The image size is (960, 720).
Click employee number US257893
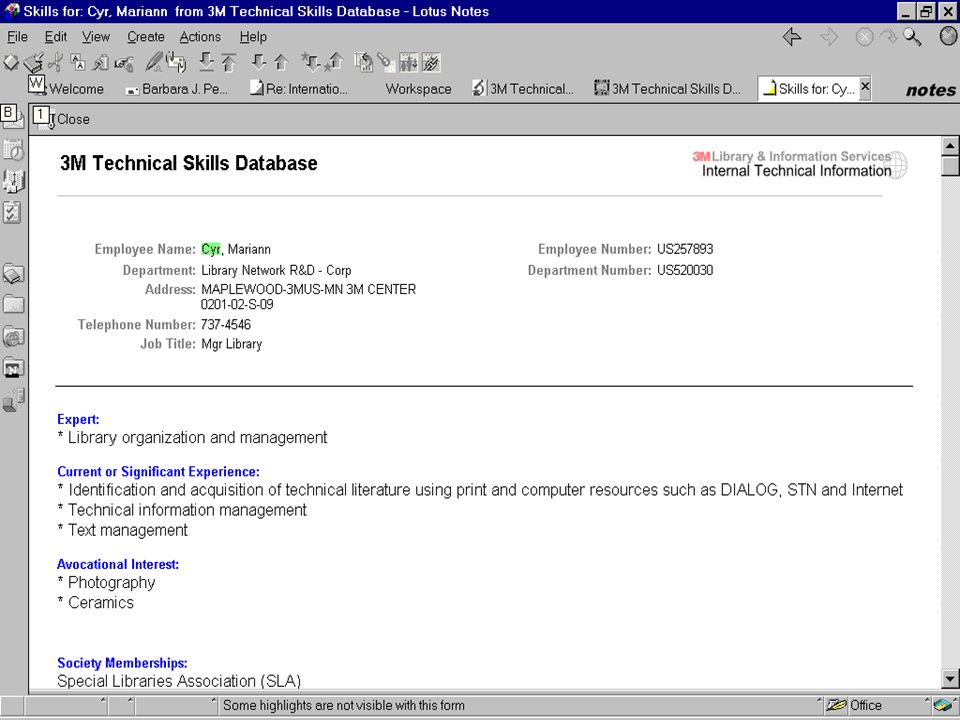click(685, 249)
